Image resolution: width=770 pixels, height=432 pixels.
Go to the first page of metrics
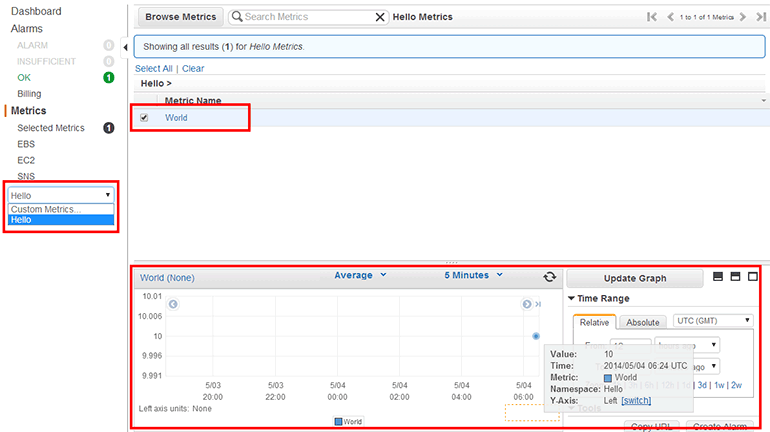652,17
